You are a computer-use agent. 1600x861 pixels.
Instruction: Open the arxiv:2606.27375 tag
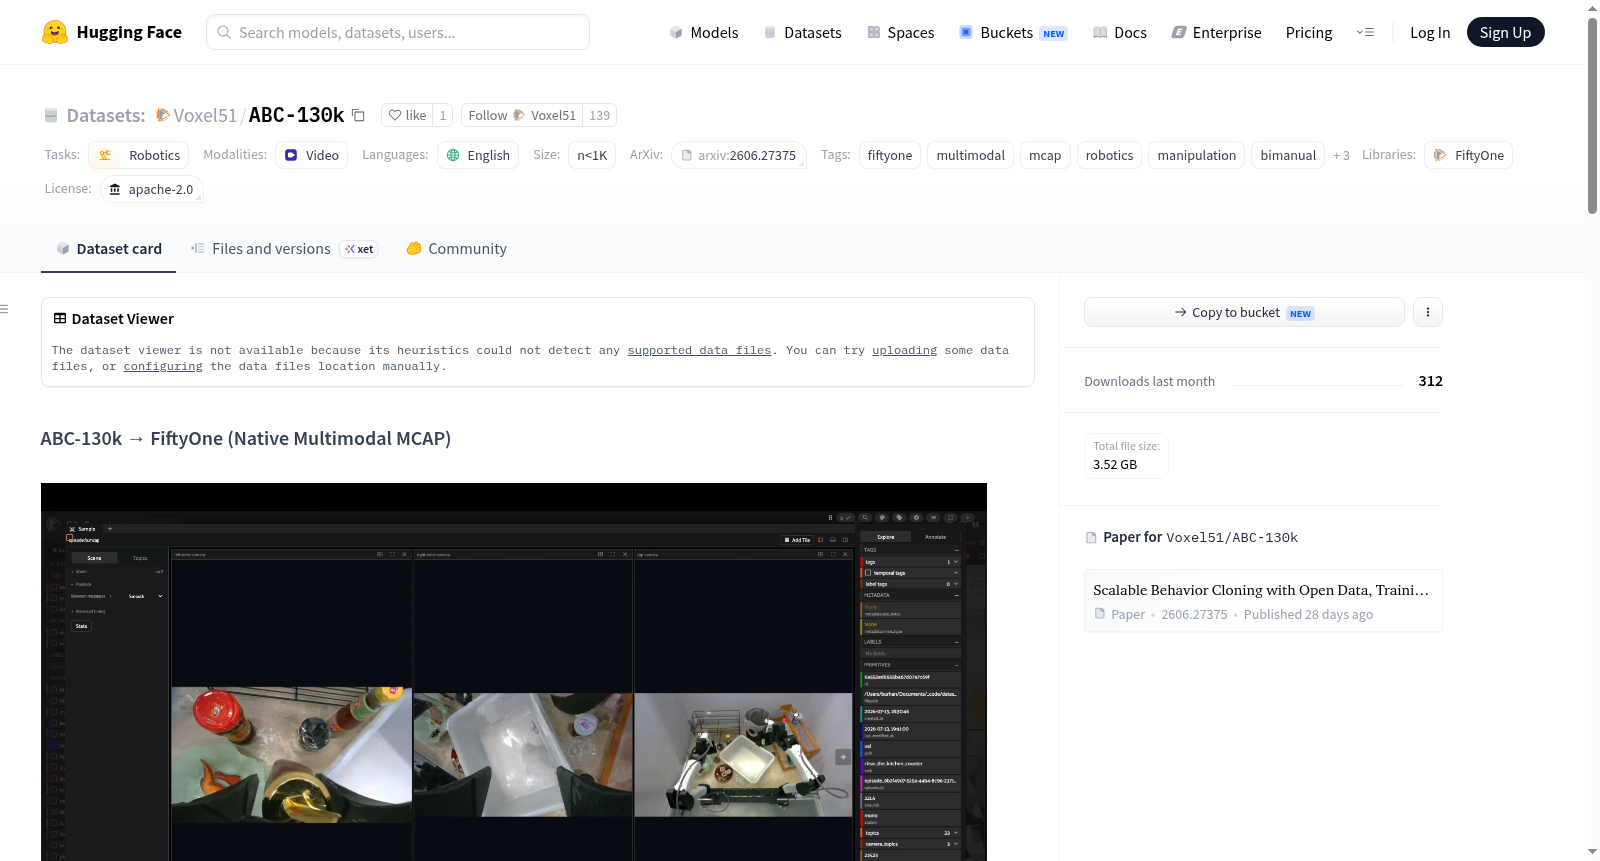(x=739, y=155)
